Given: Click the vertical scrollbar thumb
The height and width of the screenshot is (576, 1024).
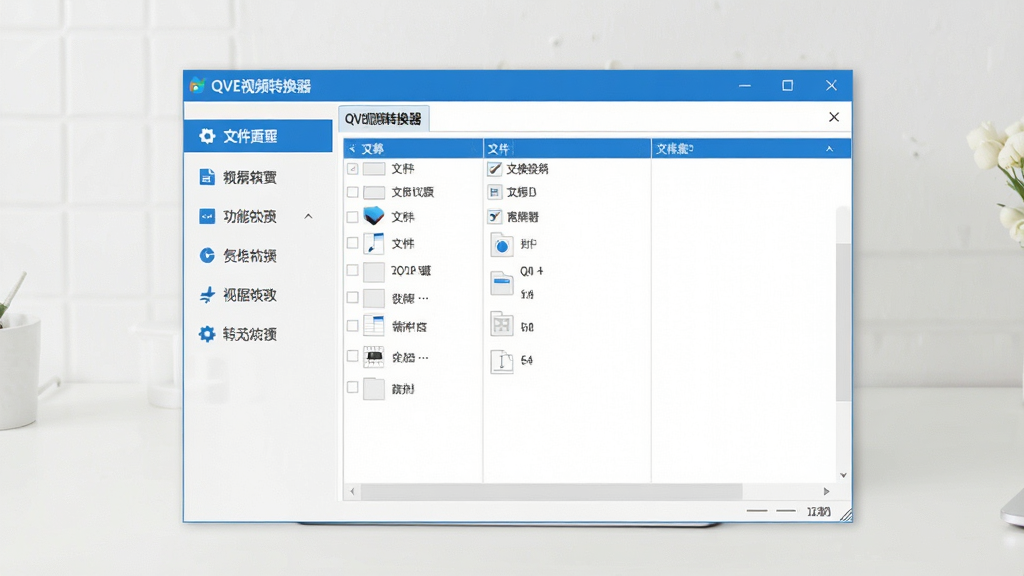Looking at the screenshot, I should click(843, 322).
